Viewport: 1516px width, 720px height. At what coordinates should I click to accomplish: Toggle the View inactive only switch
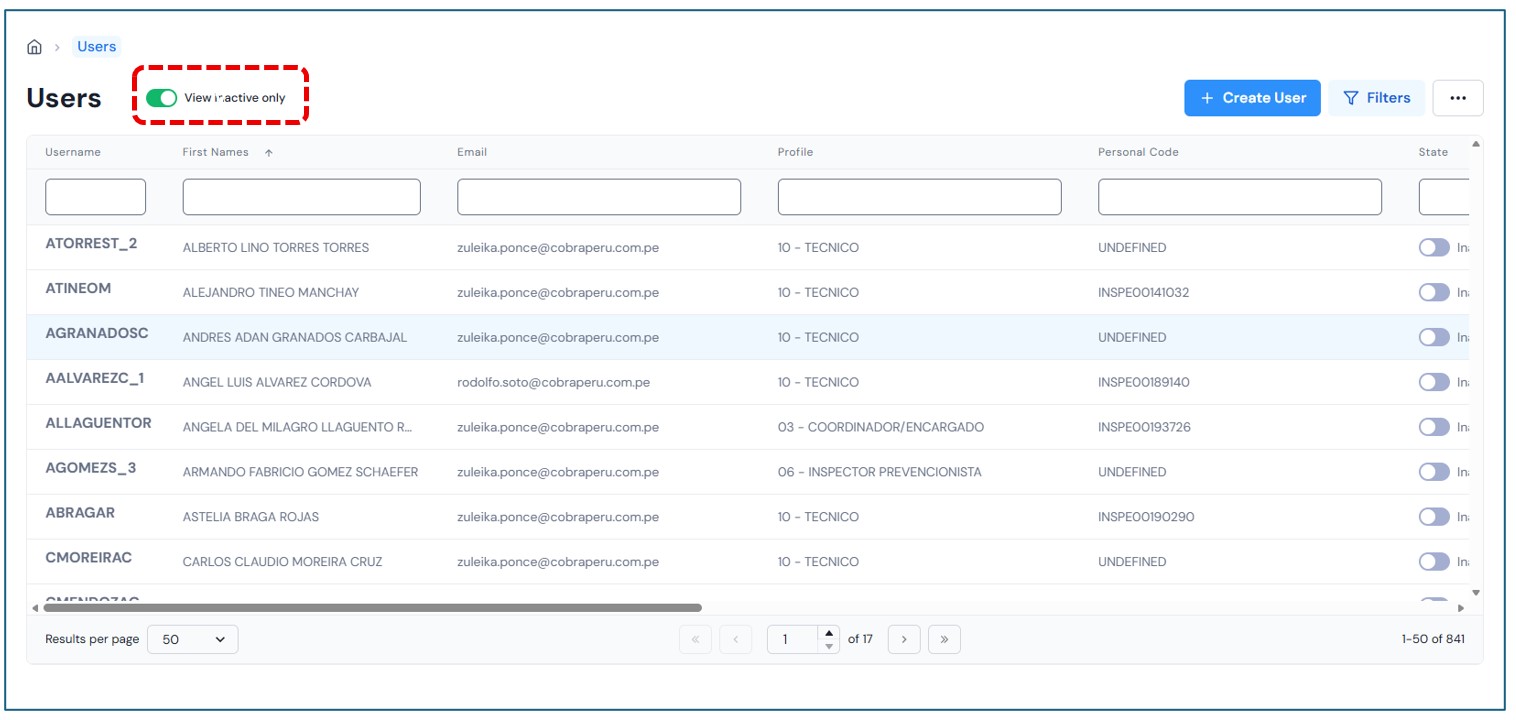161,98
